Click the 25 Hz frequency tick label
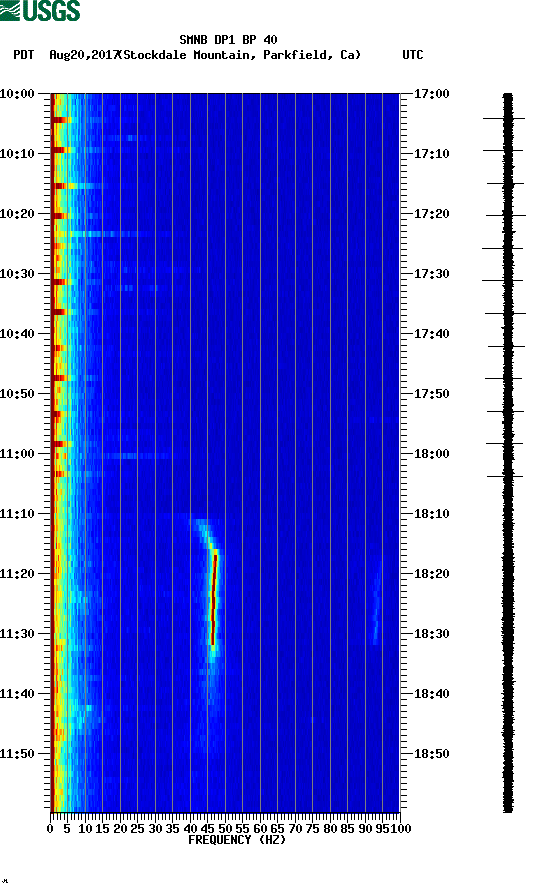The image size is (552, 892). [x=137, y=829]
